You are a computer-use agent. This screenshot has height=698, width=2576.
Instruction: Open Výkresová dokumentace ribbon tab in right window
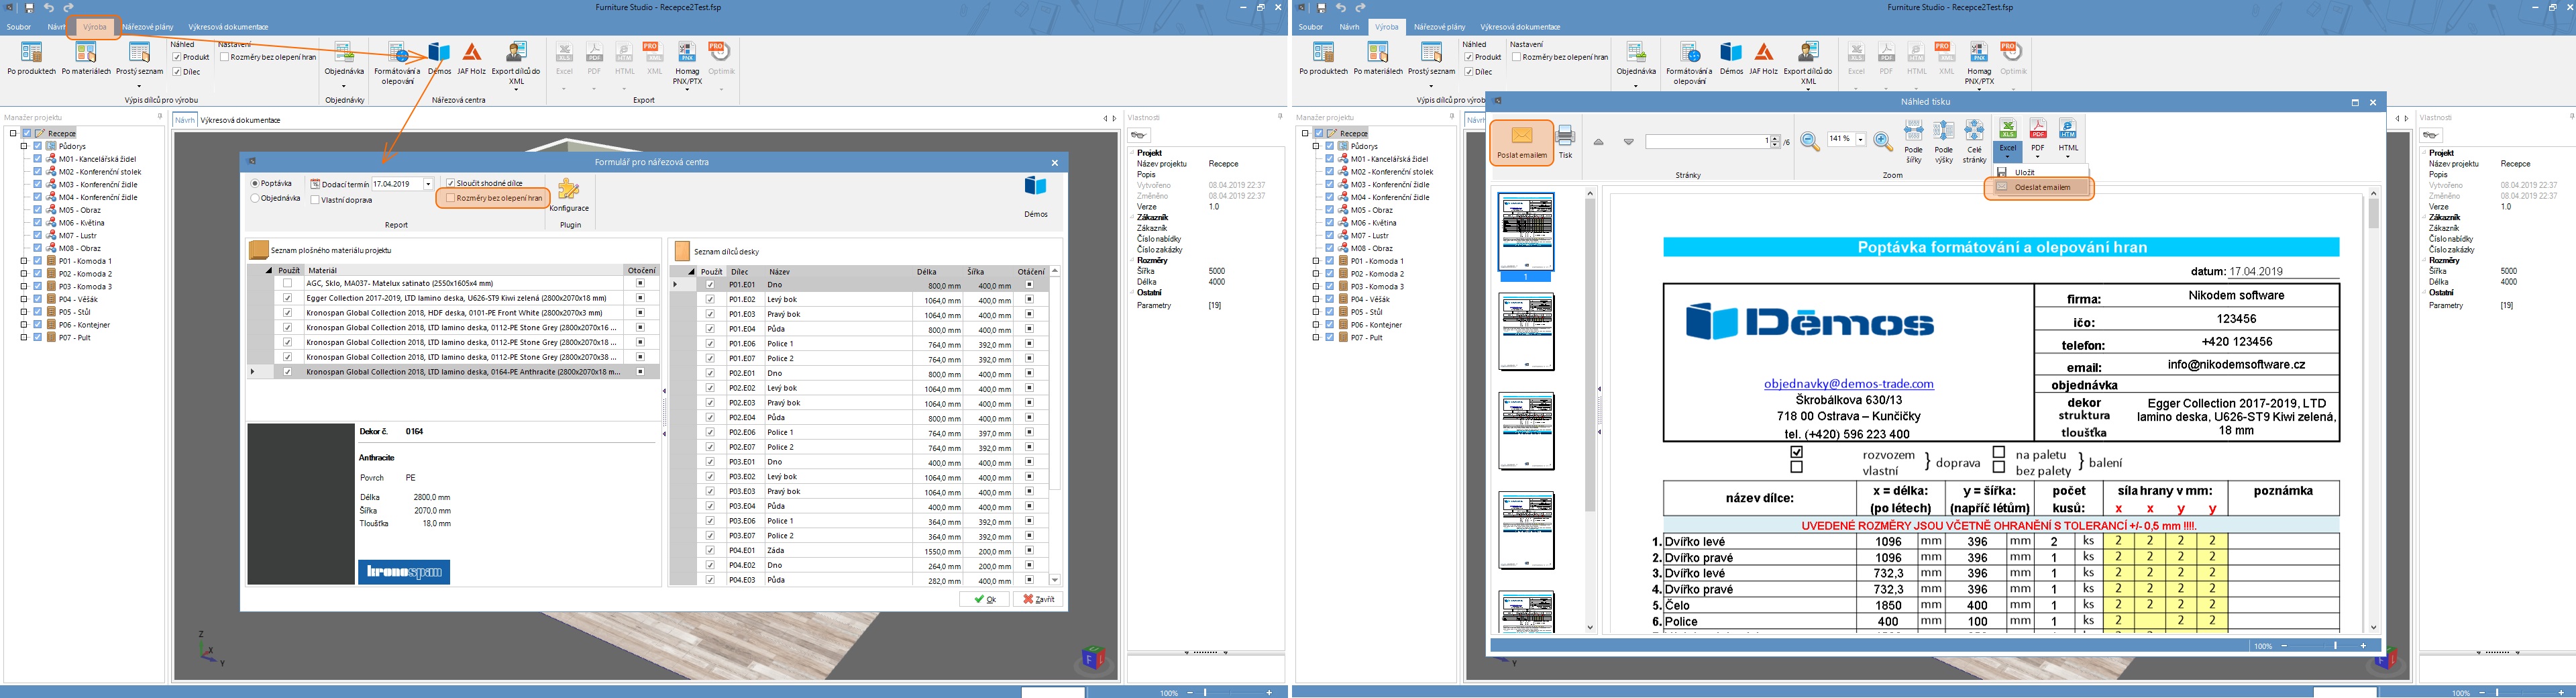1520,27
